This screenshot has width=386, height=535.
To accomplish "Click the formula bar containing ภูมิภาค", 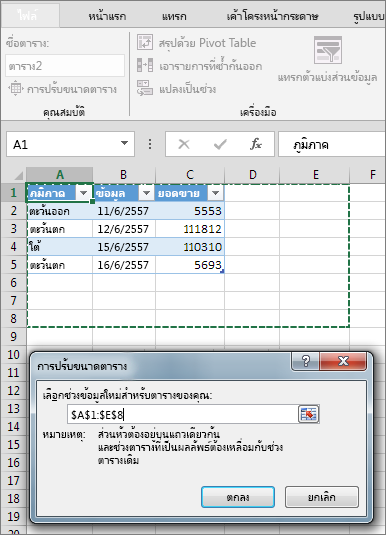I will tap(332, 144).
